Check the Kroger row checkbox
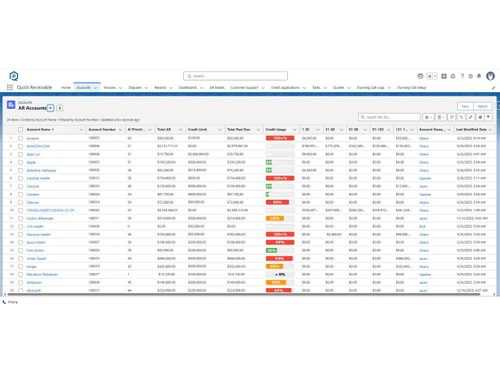 pos(21,267)
